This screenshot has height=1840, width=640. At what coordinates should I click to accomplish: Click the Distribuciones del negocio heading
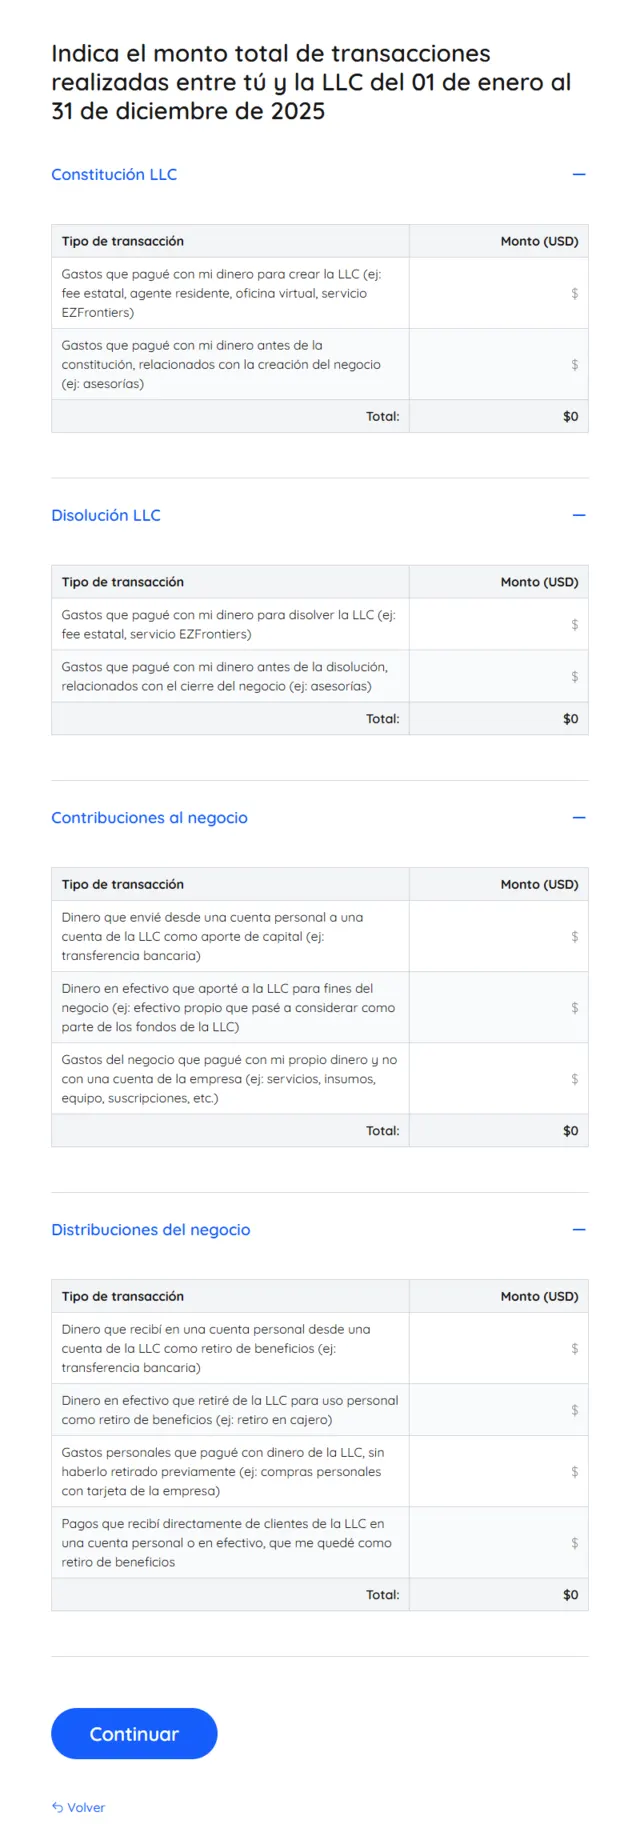151,1230
